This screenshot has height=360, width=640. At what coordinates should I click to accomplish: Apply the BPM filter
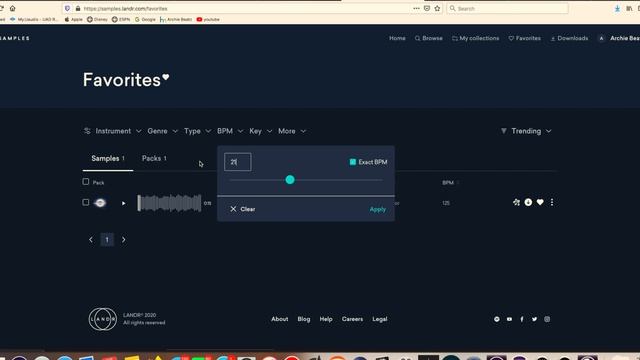[378, 209]
